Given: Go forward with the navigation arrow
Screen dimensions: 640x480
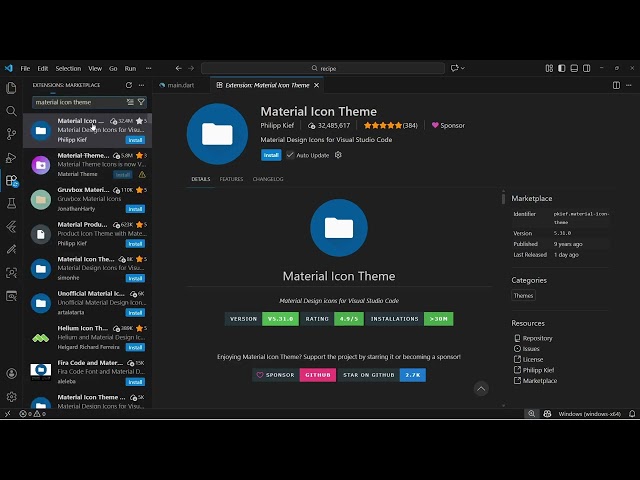Looking at the screenshot, I should pyautogui.click(x=191, y=68).
